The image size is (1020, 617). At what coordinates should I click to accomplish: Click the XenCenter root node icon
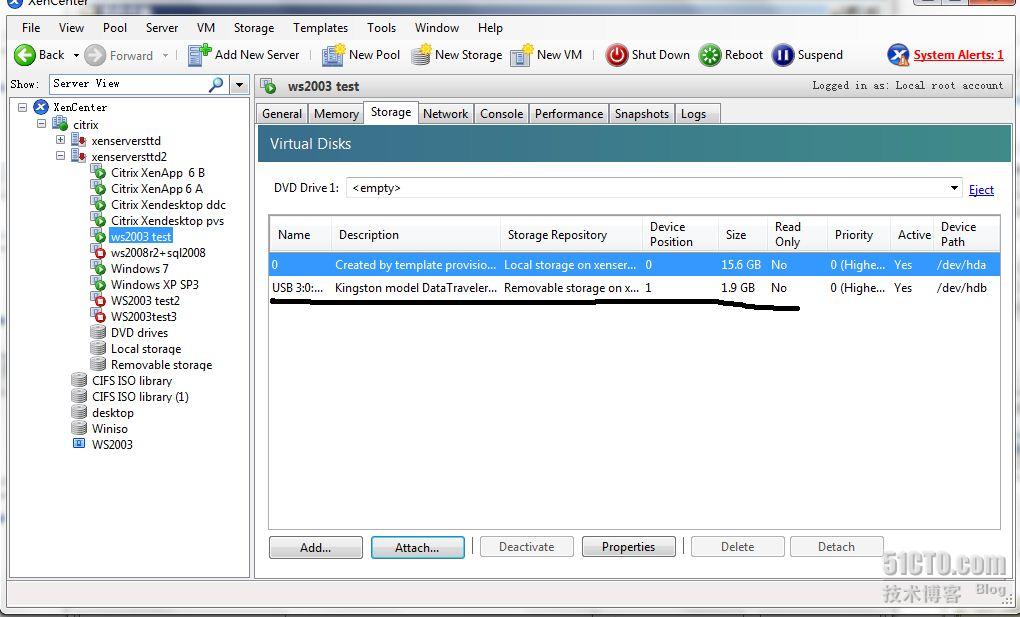tap(41, 107)
